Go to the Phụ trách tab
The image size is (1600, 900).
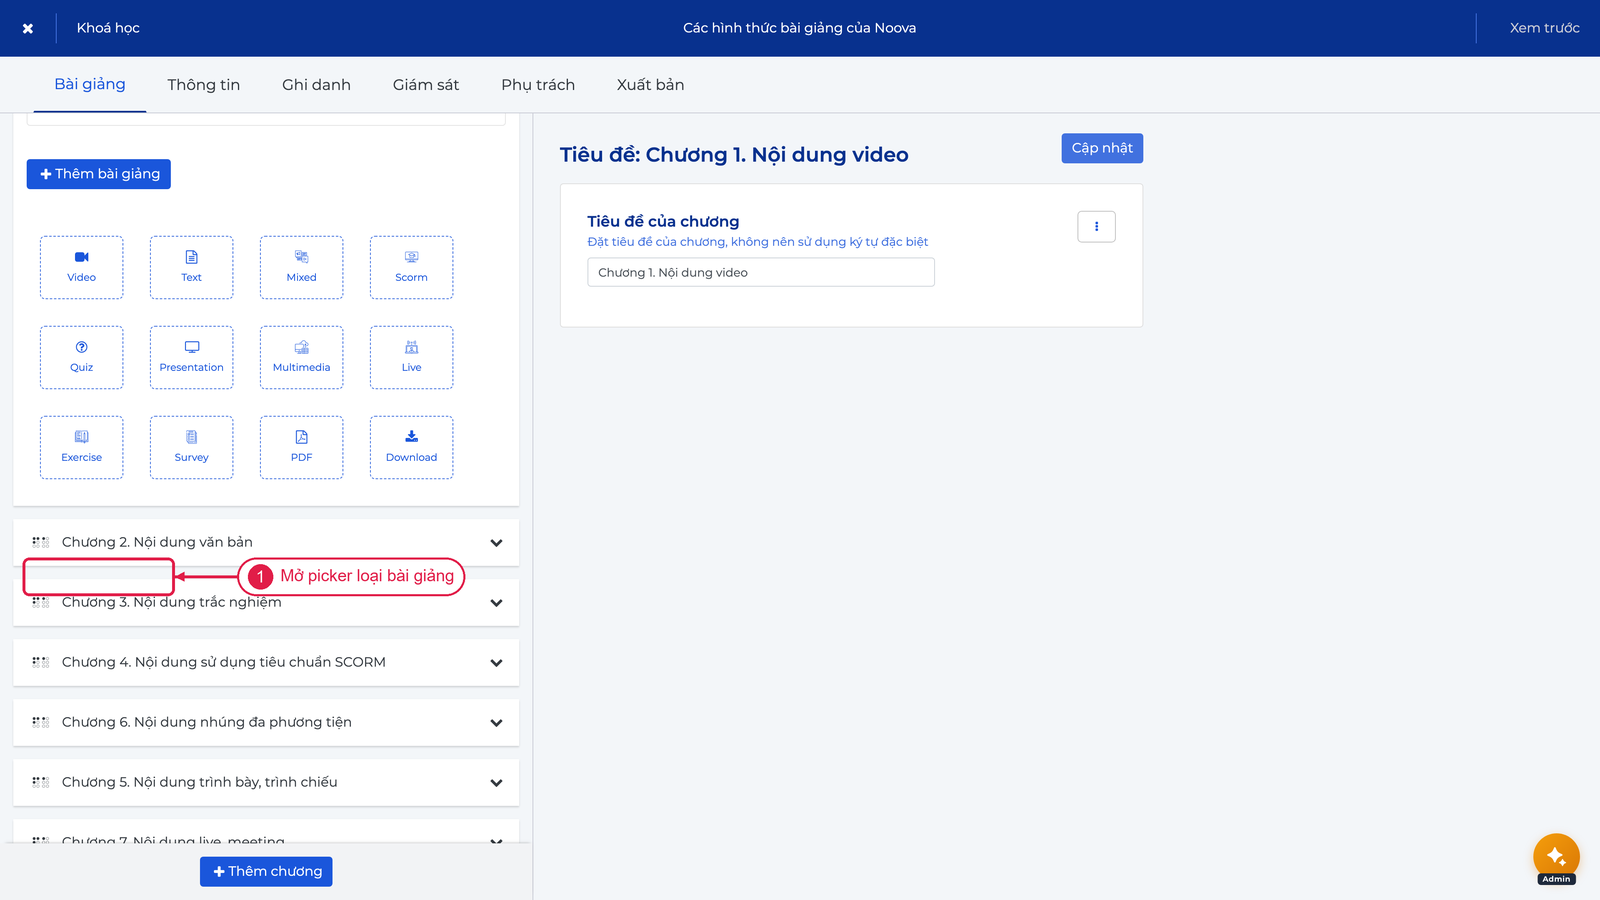[538, 85]
